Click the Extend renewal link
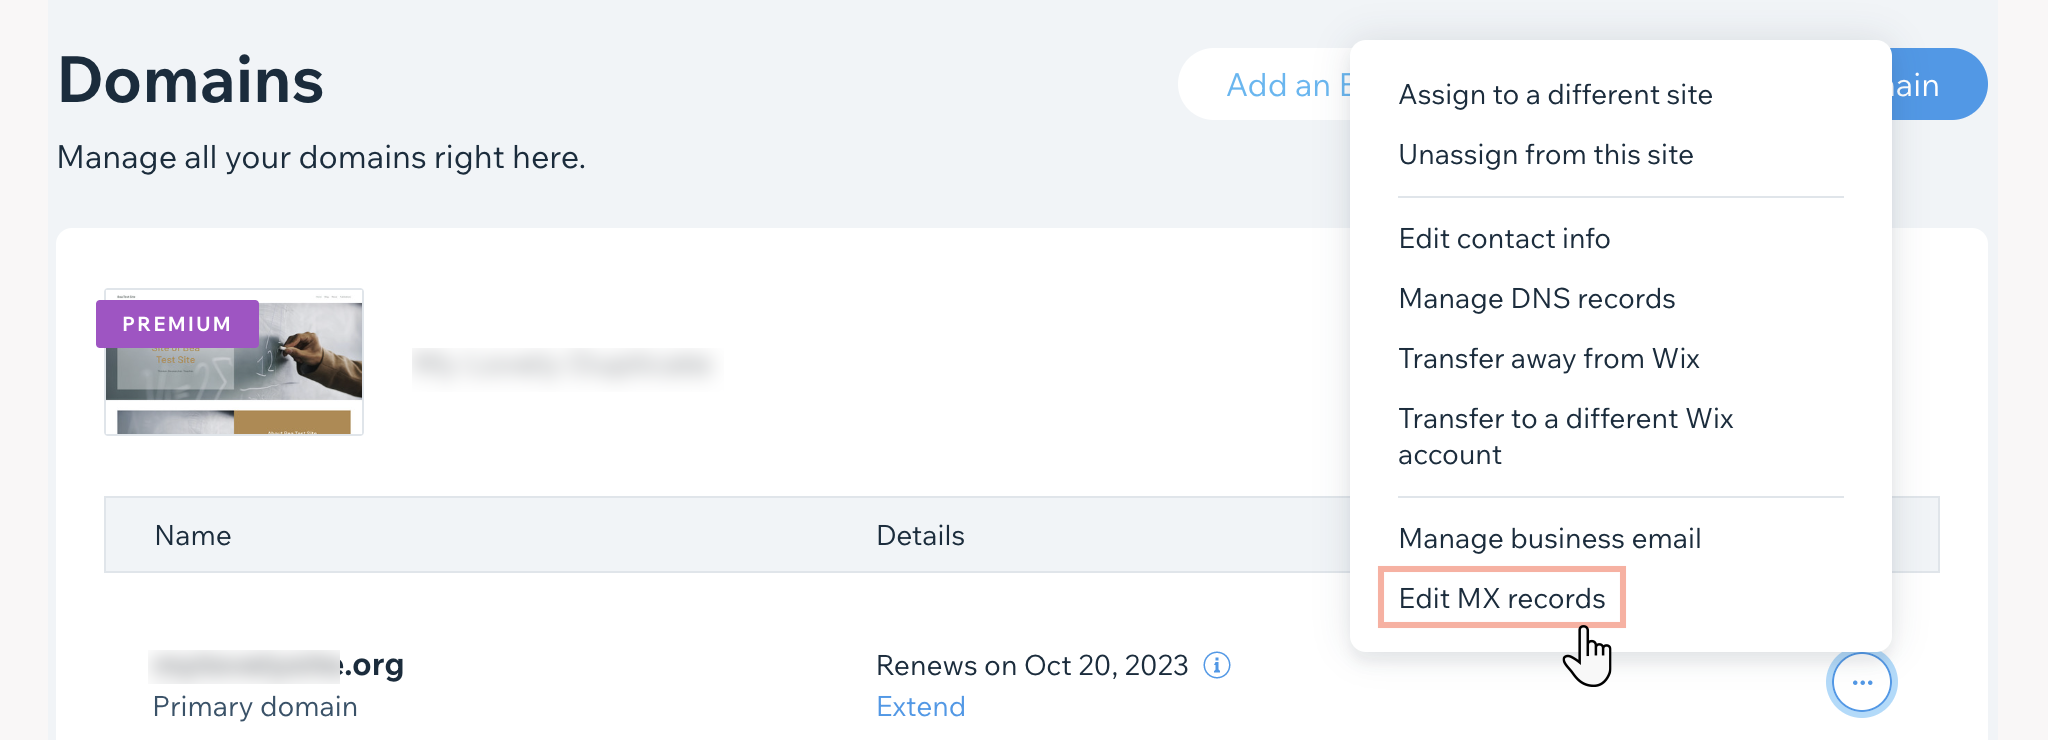Viewport: 2048px width, 740px height. tap(920, 707)
